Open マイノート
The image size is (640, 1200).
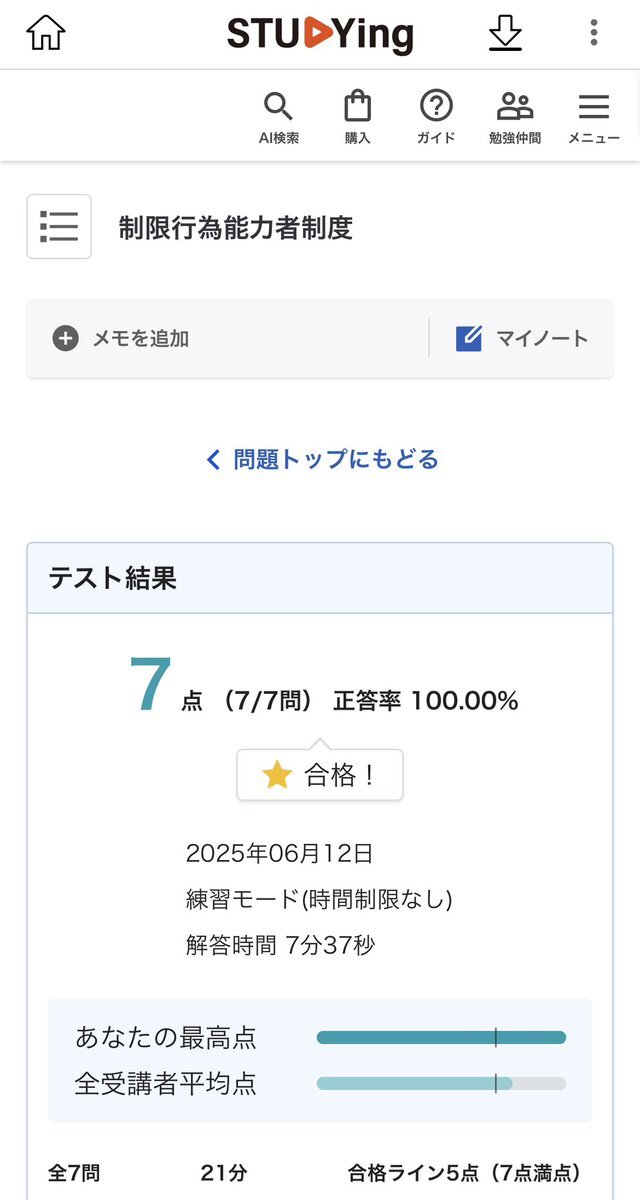[x=522, y=338]
